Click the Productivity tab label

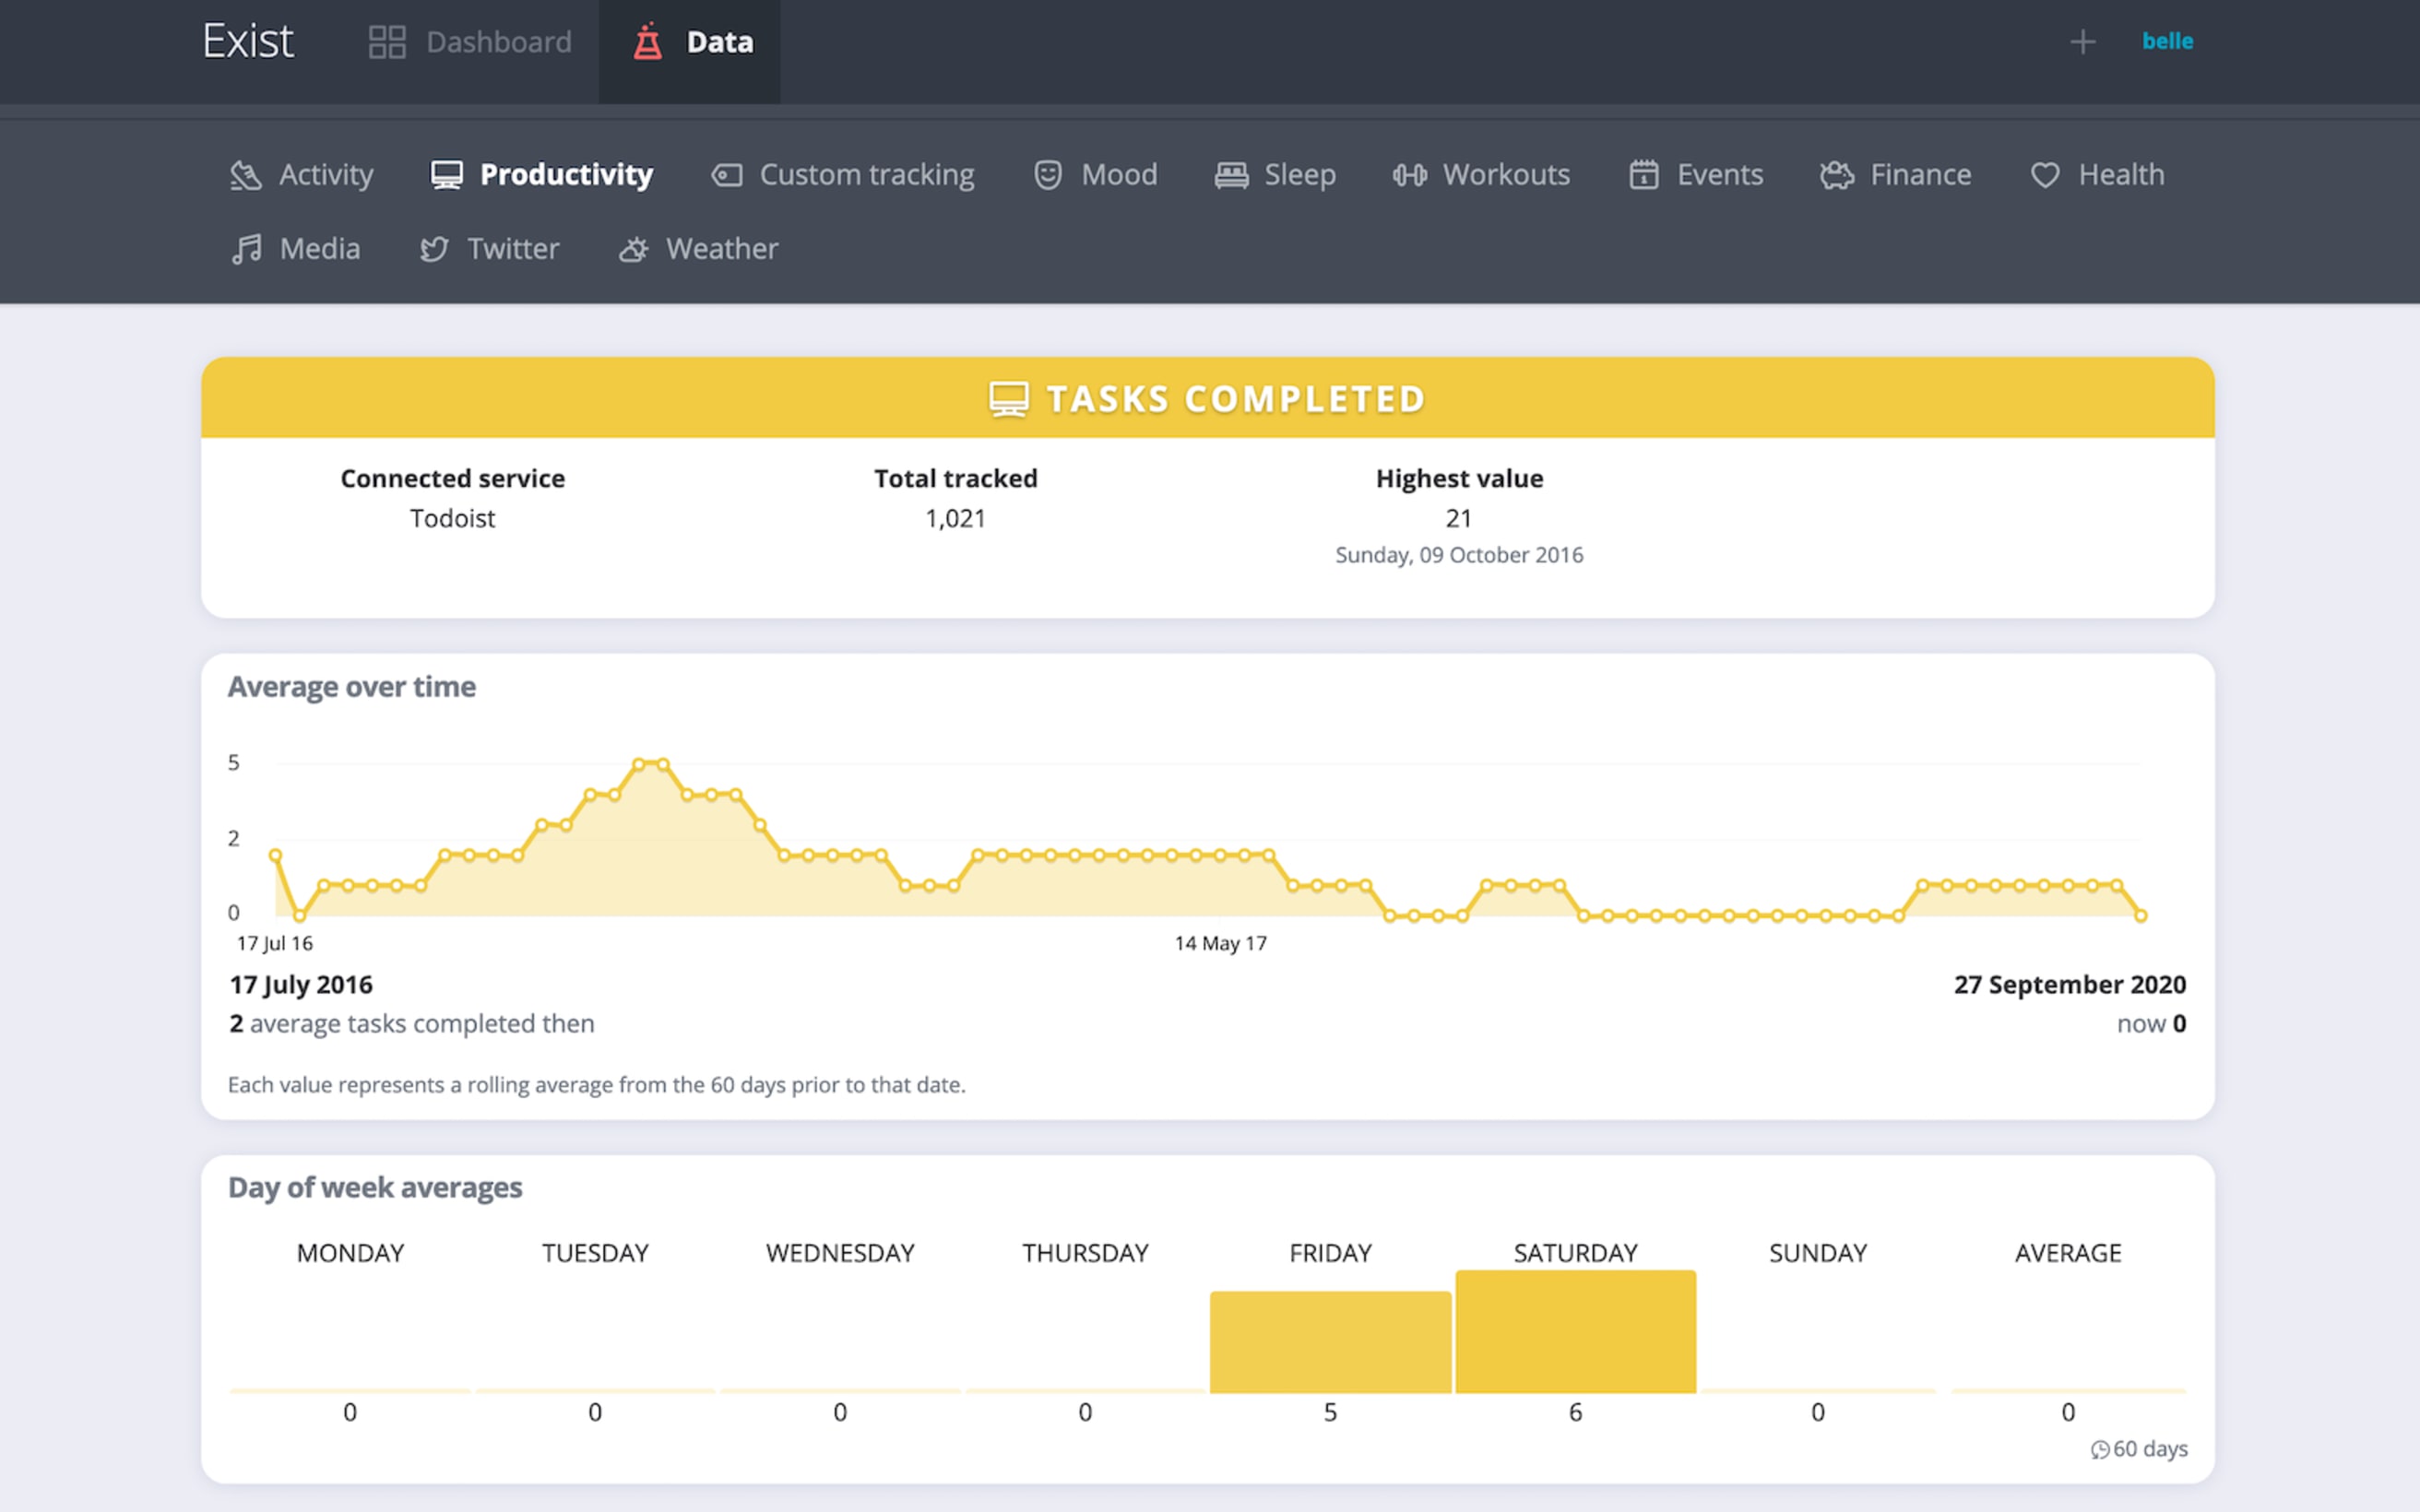coord(566,174)
